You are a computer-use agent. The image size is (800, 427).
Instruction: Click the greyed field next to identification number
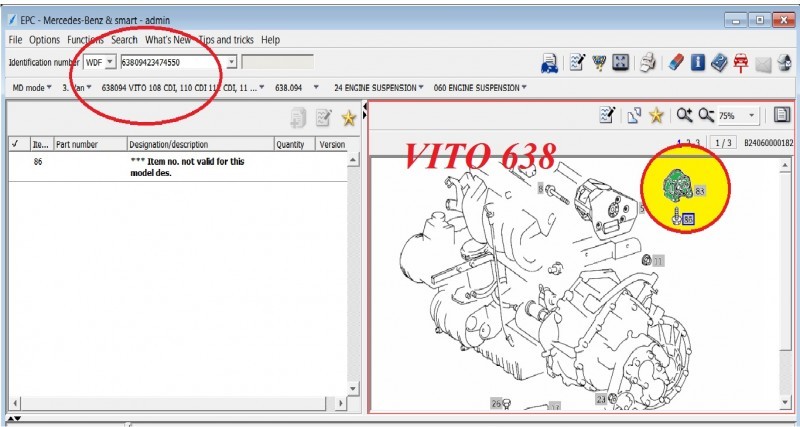point(278,62)
